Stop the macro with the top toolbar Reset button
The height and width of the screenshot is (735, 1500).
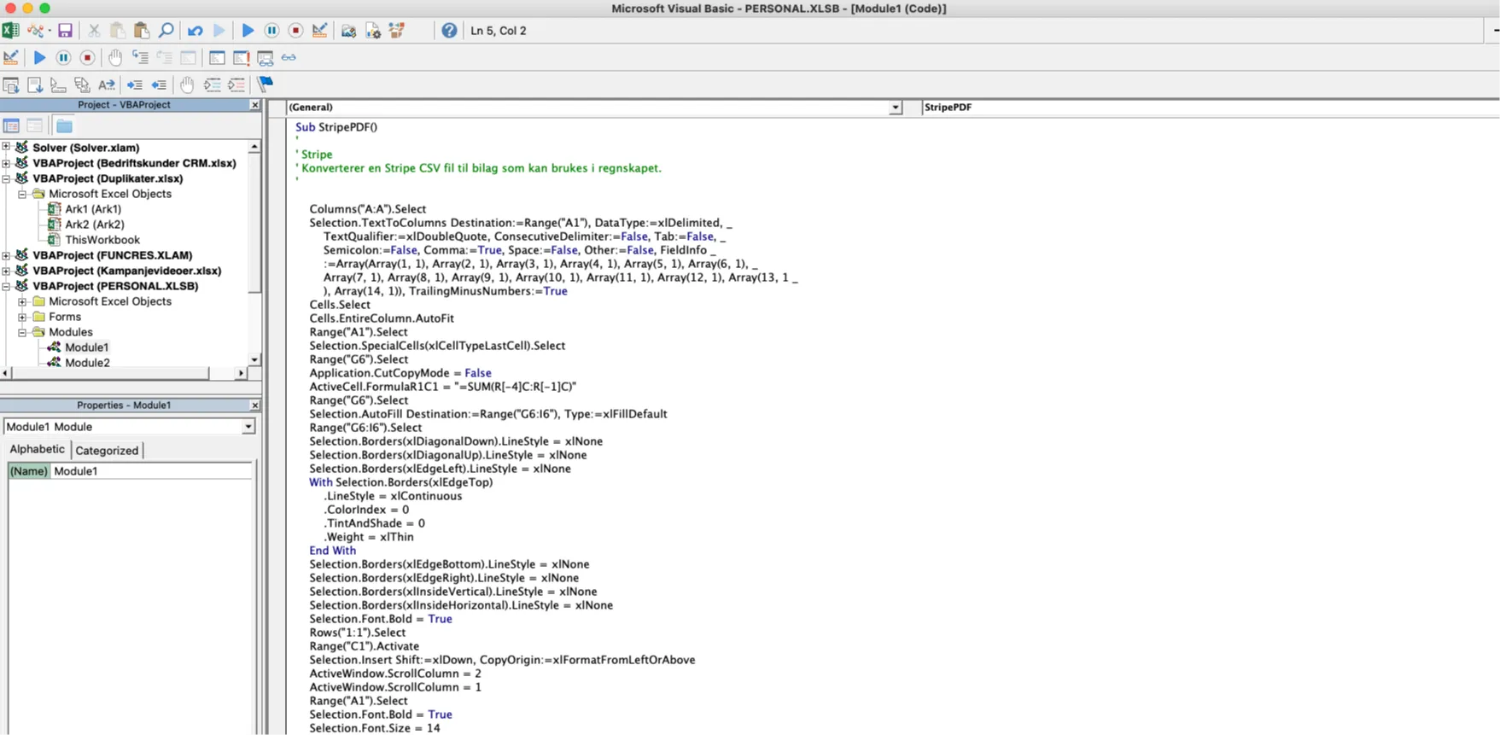296,31
